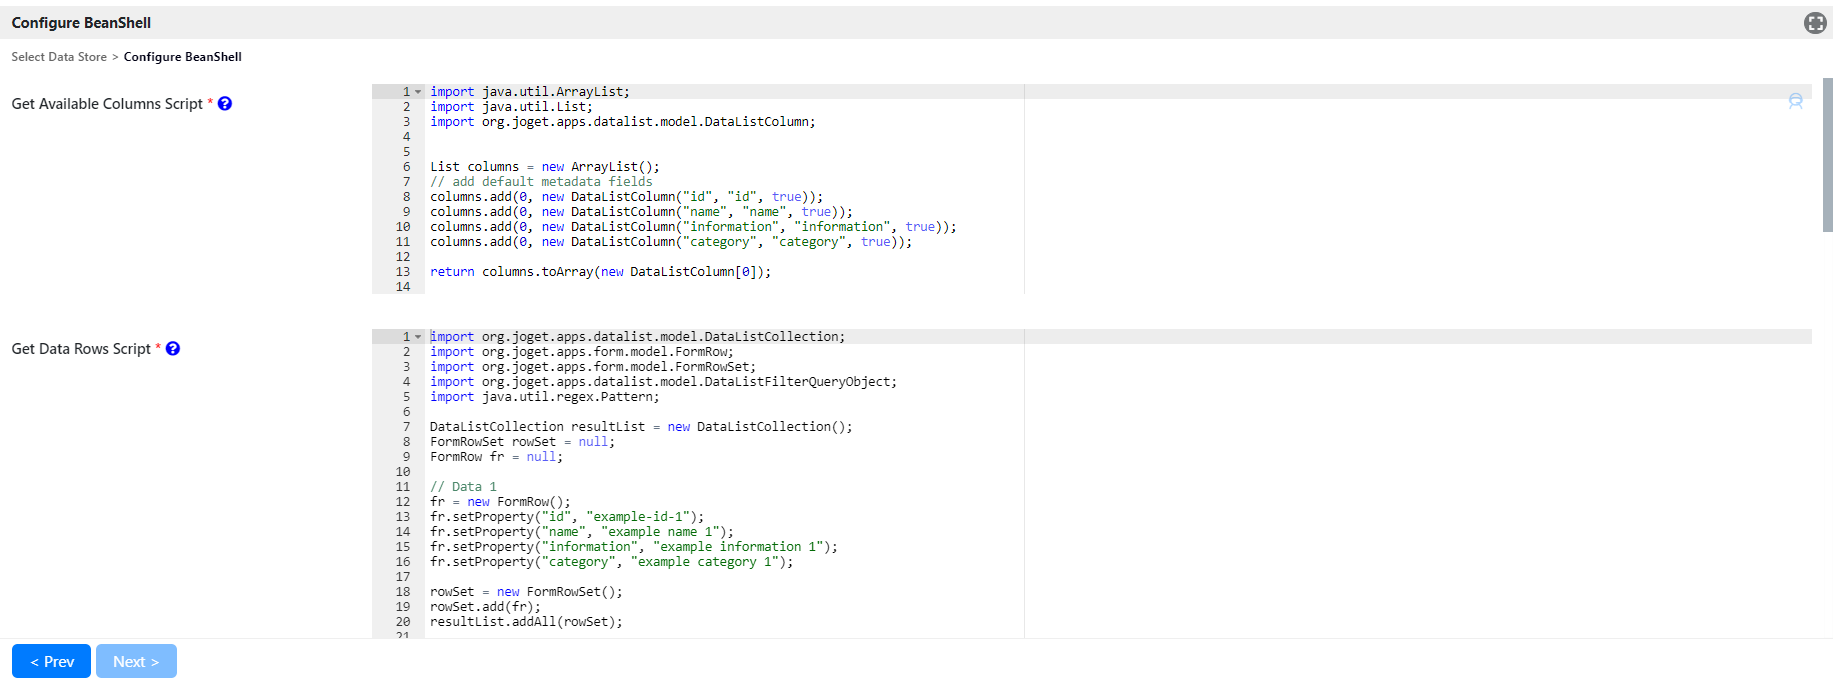
Task: Open help for Get Available Columns Script
Action: [x=225, y=103]
